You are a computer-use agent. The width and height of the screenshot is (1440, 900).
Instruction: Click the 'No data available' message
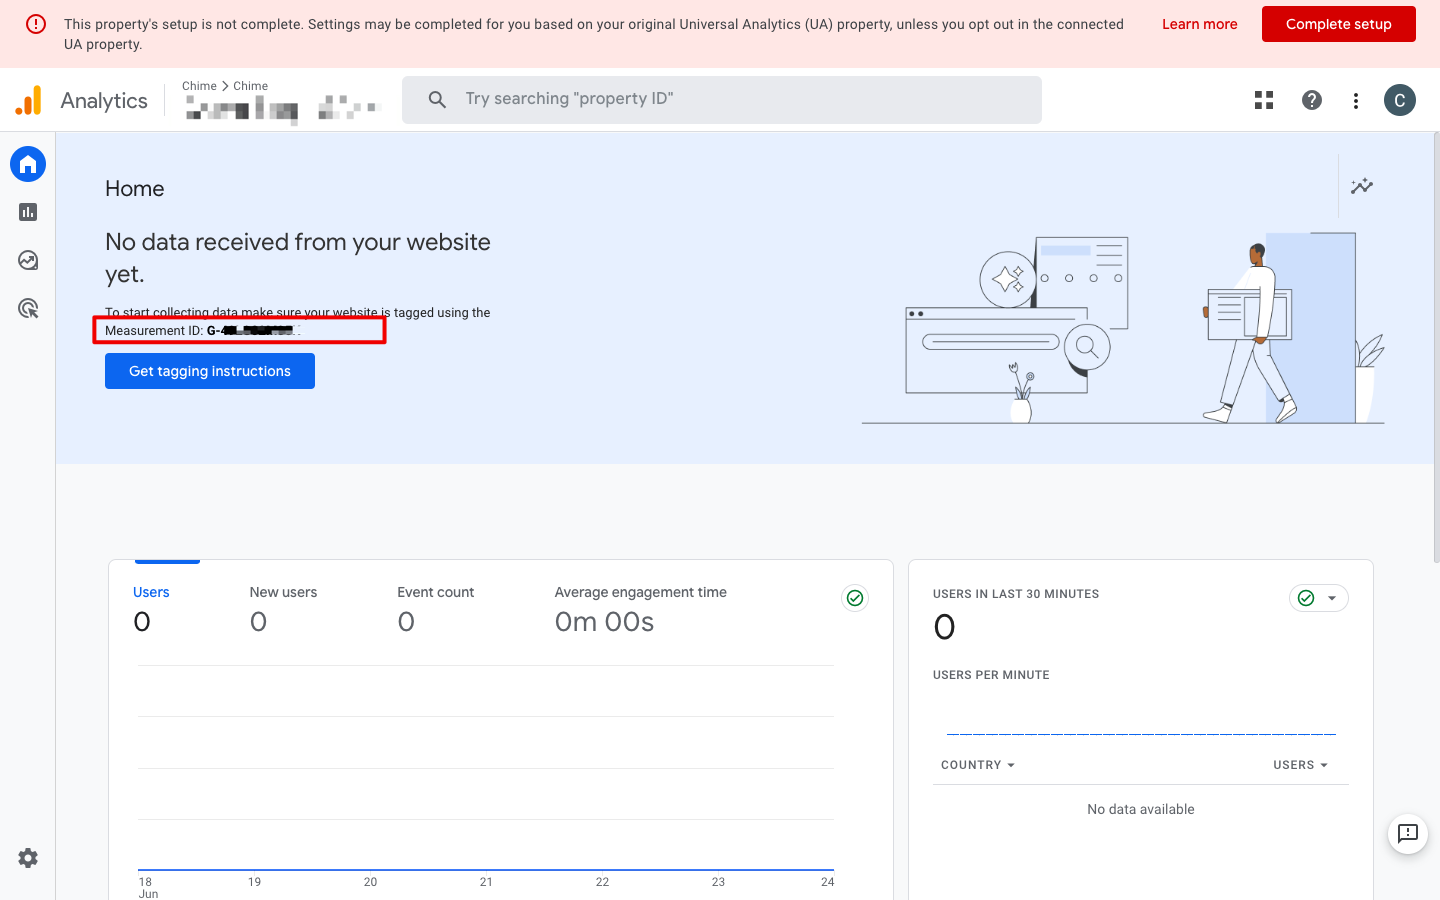click(x=1140, y=809)
